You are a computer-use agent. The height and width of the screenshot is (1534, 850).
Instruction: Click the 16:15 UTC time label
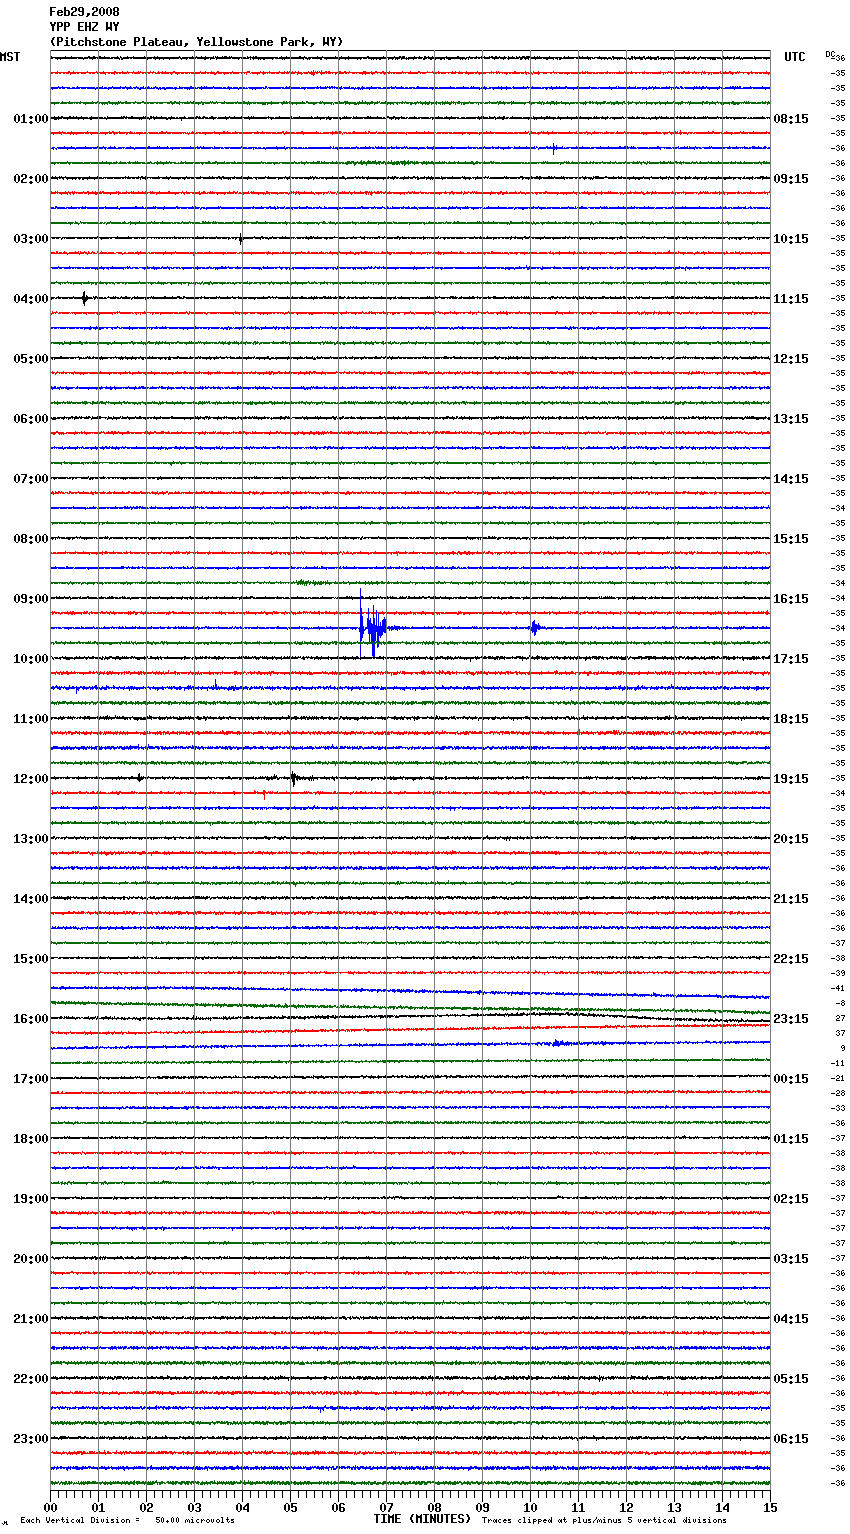click(791, 599)
